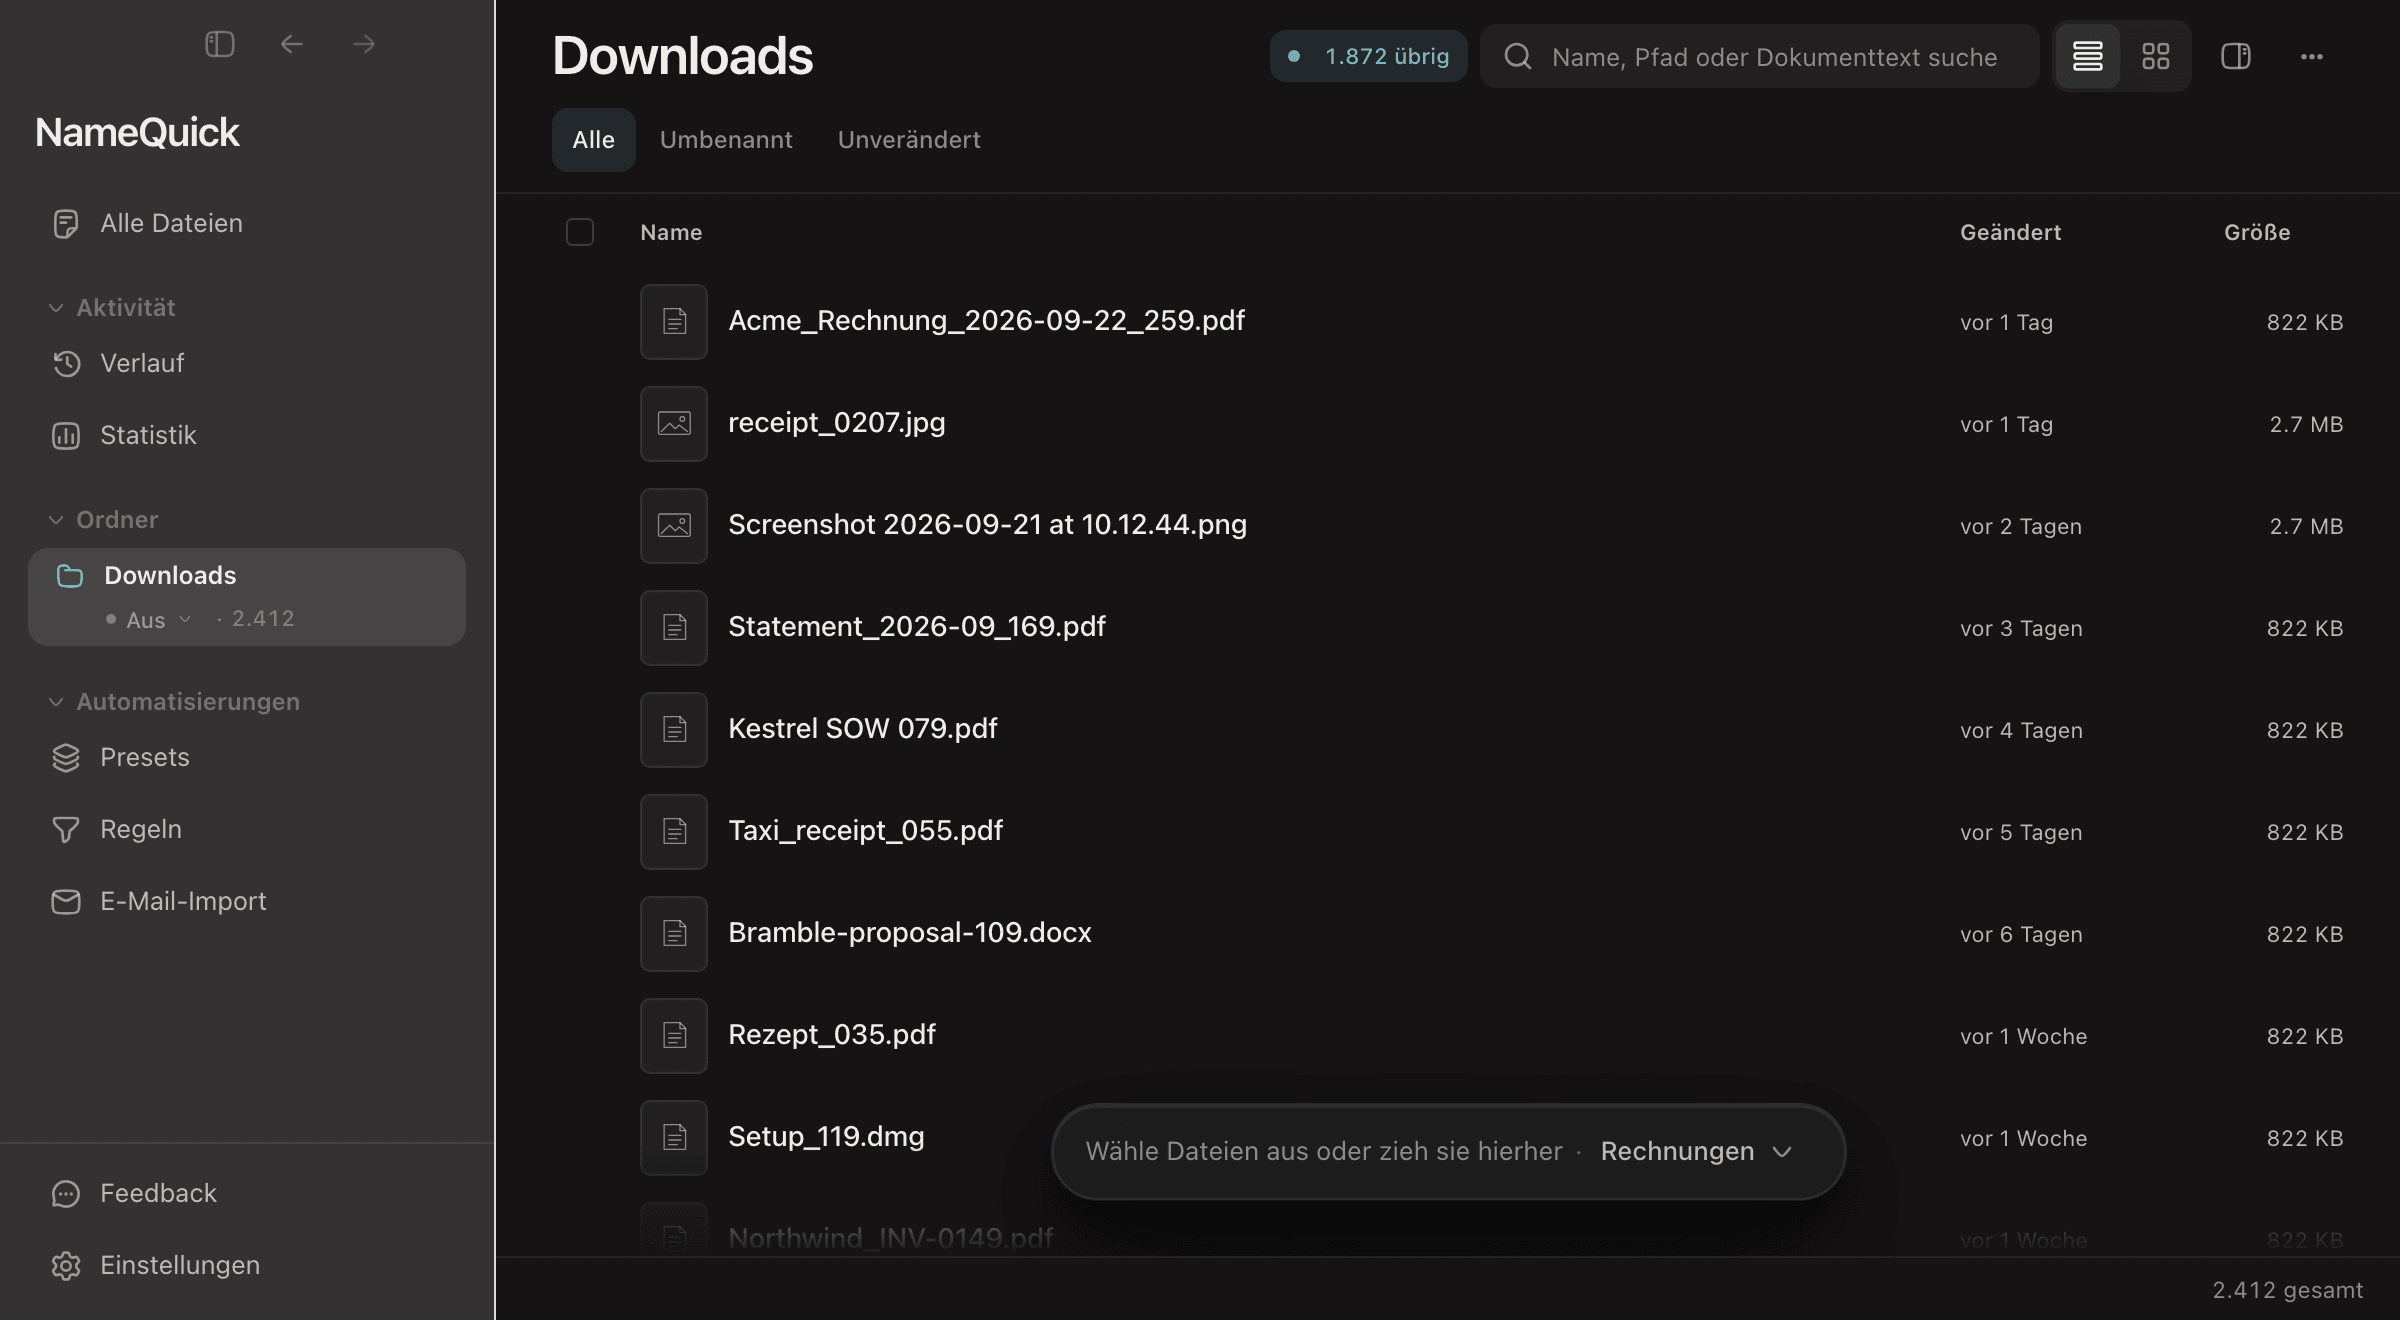Open the more options ellipsis menu
Screen dimensions: 2400x1320
(2311, 56)
